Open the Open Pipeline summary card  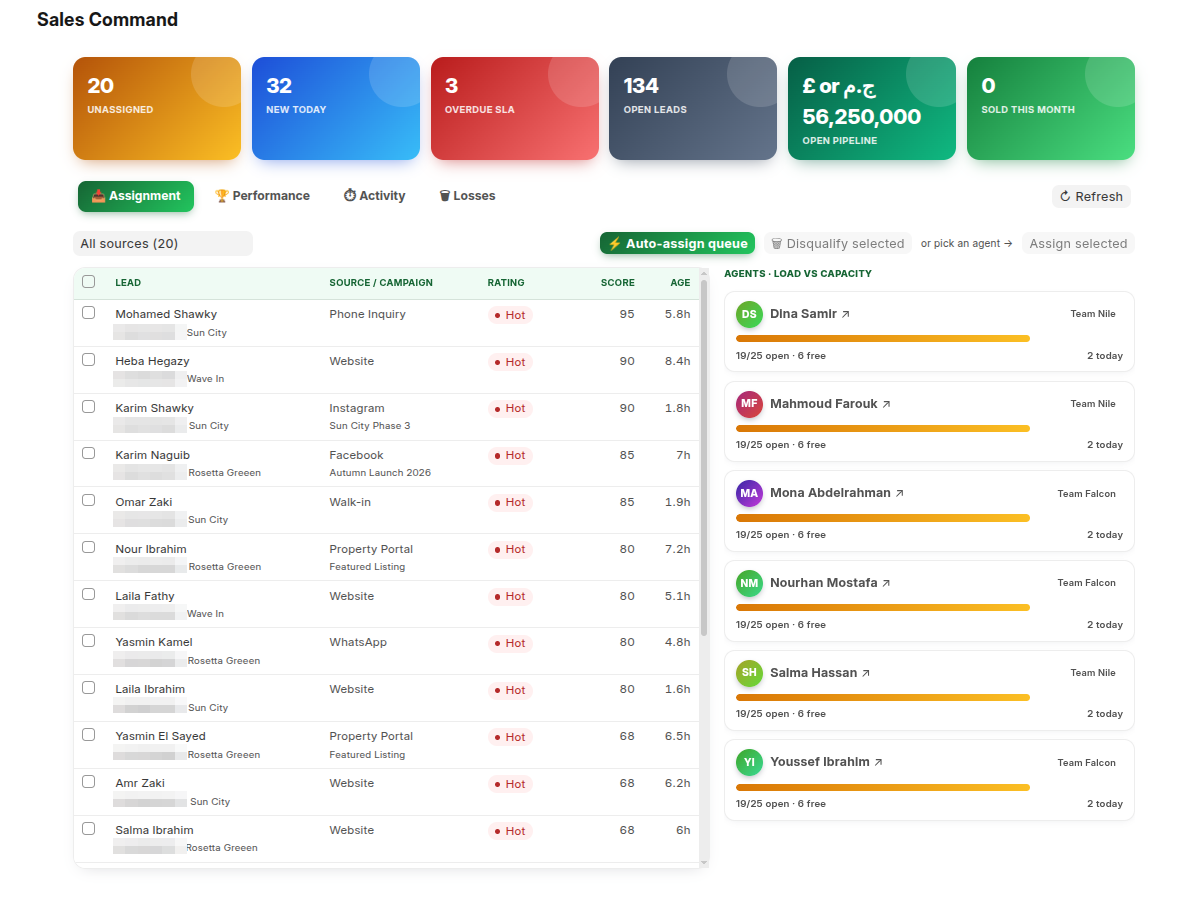click(x=872, y=108)
